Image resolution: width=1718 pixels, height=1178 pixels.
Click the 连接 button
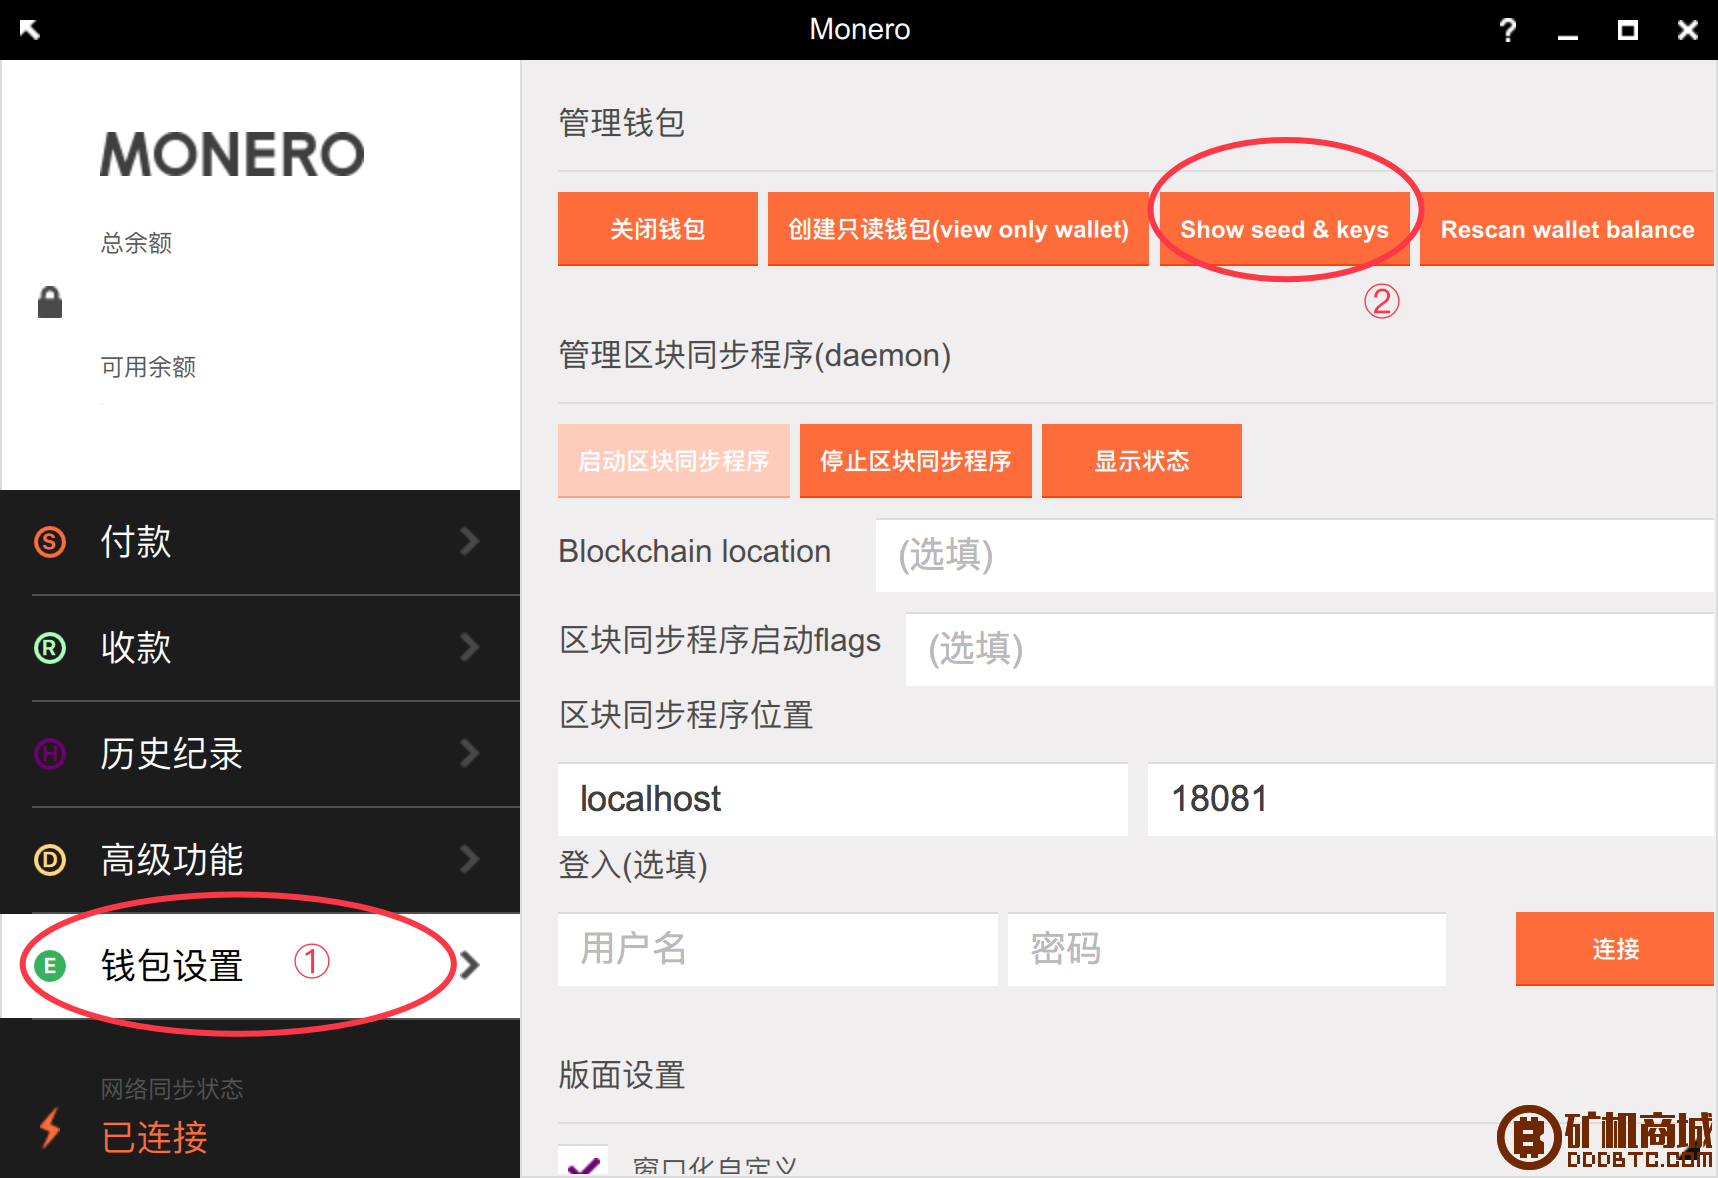pos(1615,949)
